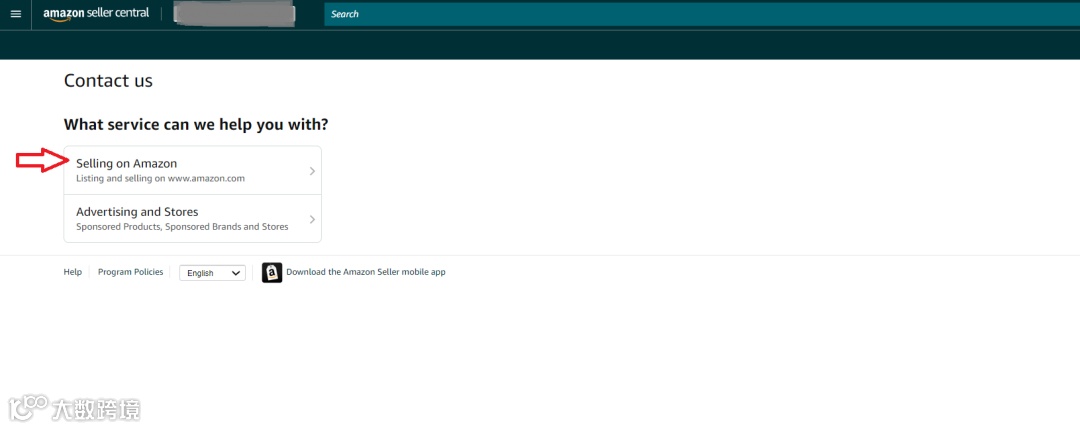Click the Amazon Seller Central logo

[x=96, y=14]
